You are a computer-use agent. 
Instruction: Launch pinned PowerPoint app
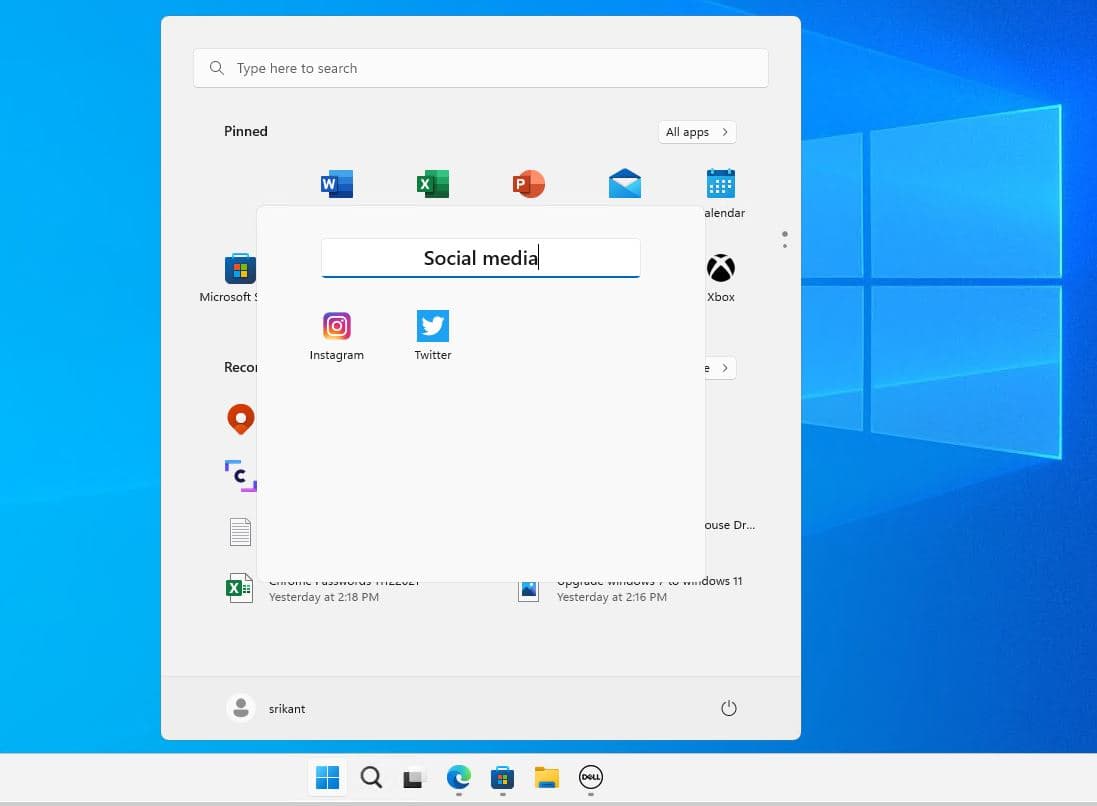(x=529, y=184)
